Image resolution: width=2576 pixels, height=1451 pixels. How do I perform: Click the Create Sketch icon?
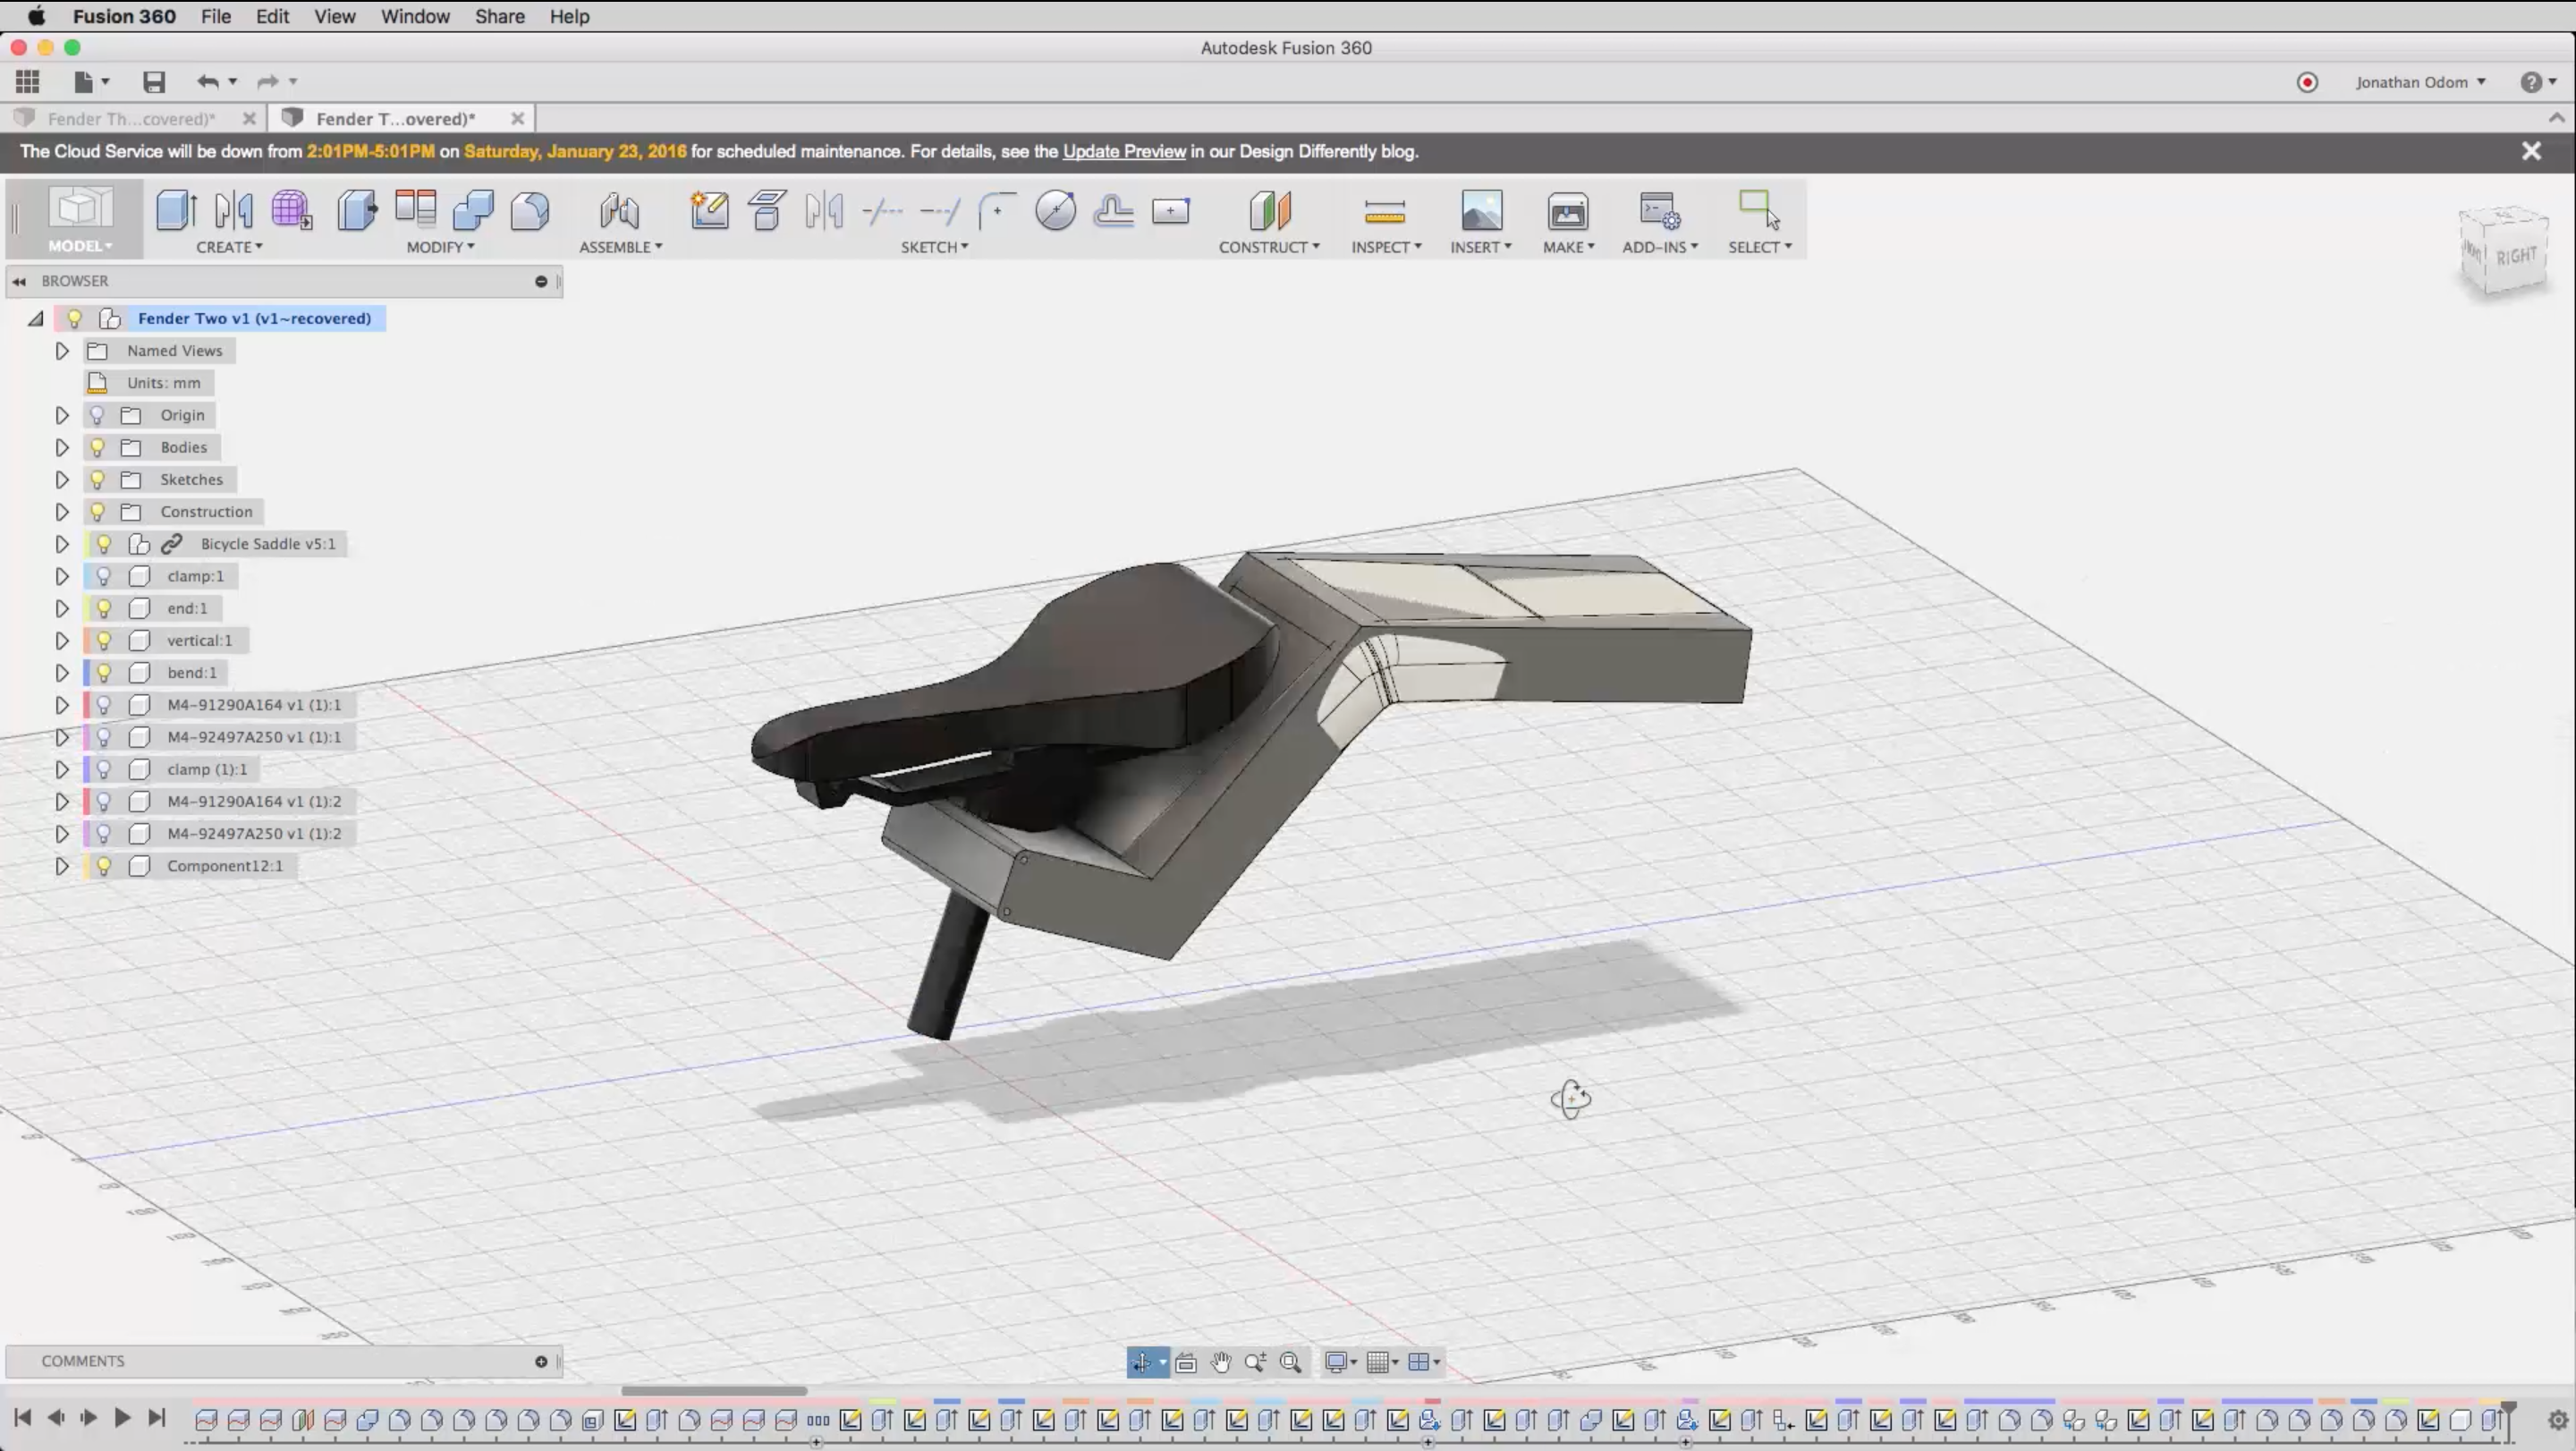(709, 211)
